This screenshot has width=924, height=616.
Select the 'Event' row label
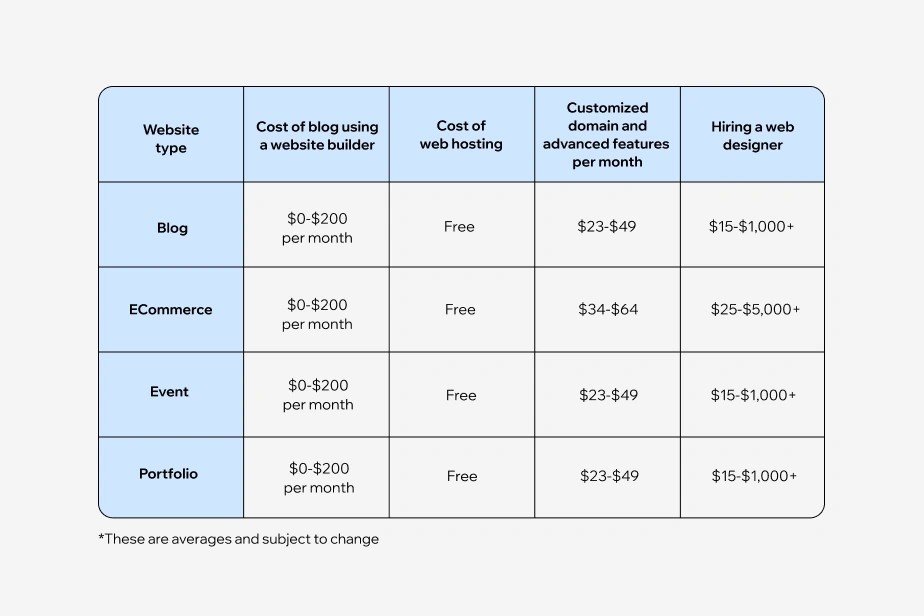point(169,392)
